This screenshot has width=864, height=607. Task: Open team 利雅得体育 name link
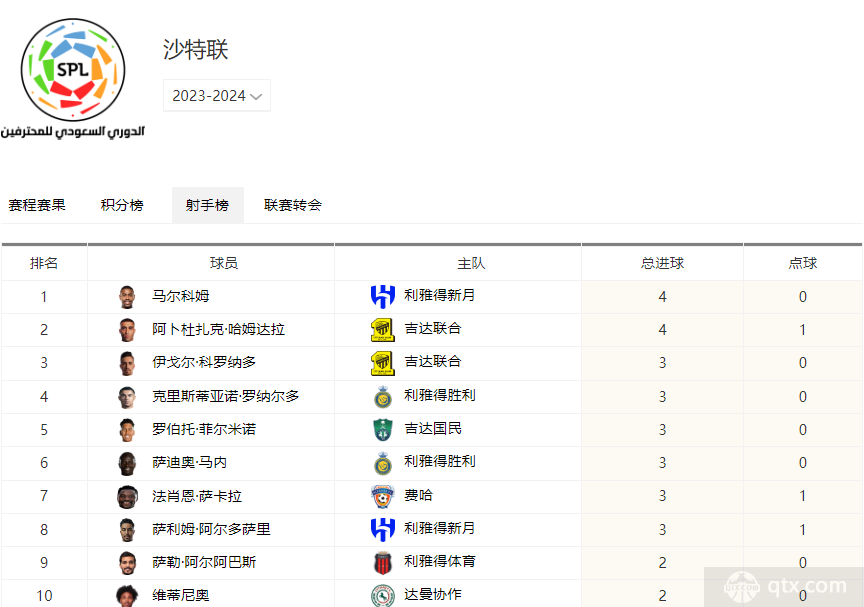(x=439, y=561)
